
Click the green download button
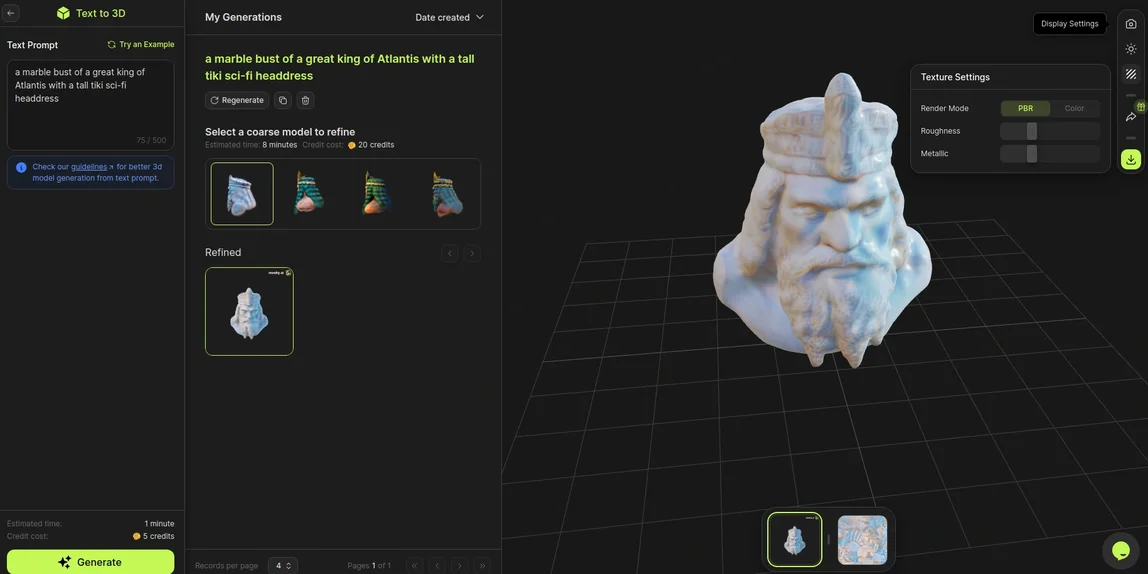(1130, 160)
